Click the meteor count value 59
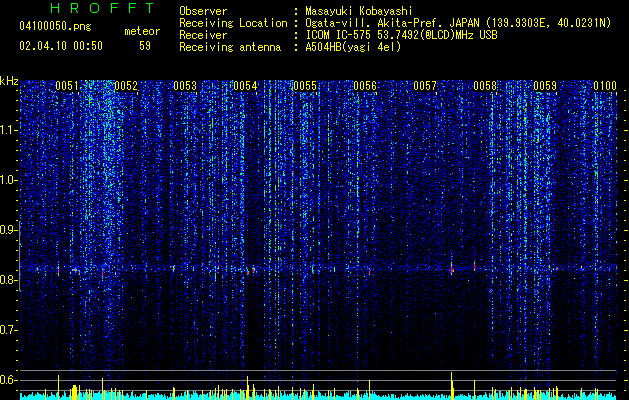The image size is (629, 400). (145, 46)
